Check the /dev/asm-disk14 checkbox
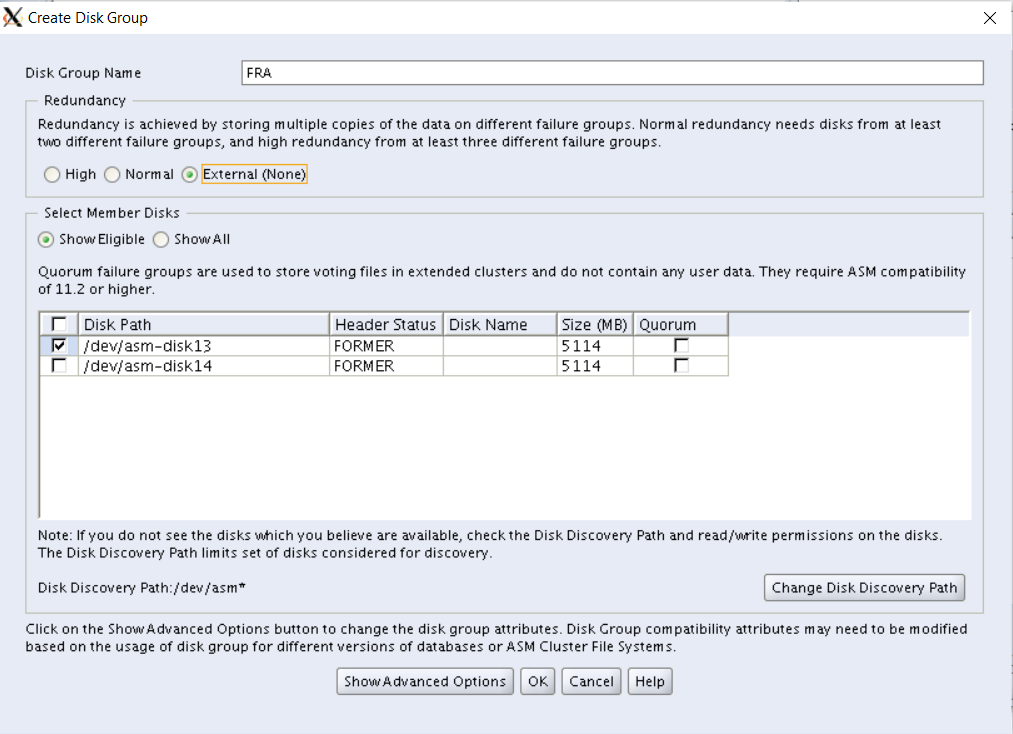Viewport: 1013px width, 734px height. click(x=59, y=366)
